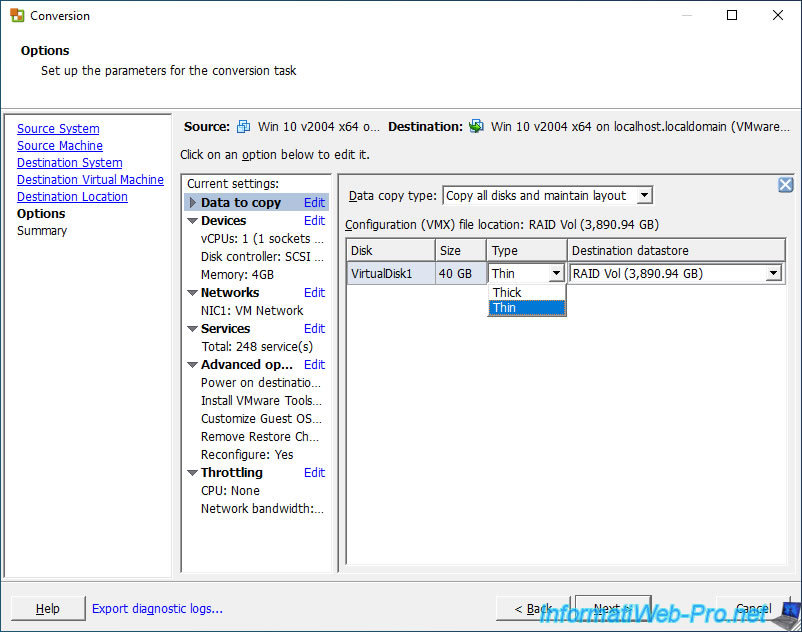The height and width of the screenshot is (632, 802).
Task: Open the Destination datastore dropdown
Action: pos(774,274)
